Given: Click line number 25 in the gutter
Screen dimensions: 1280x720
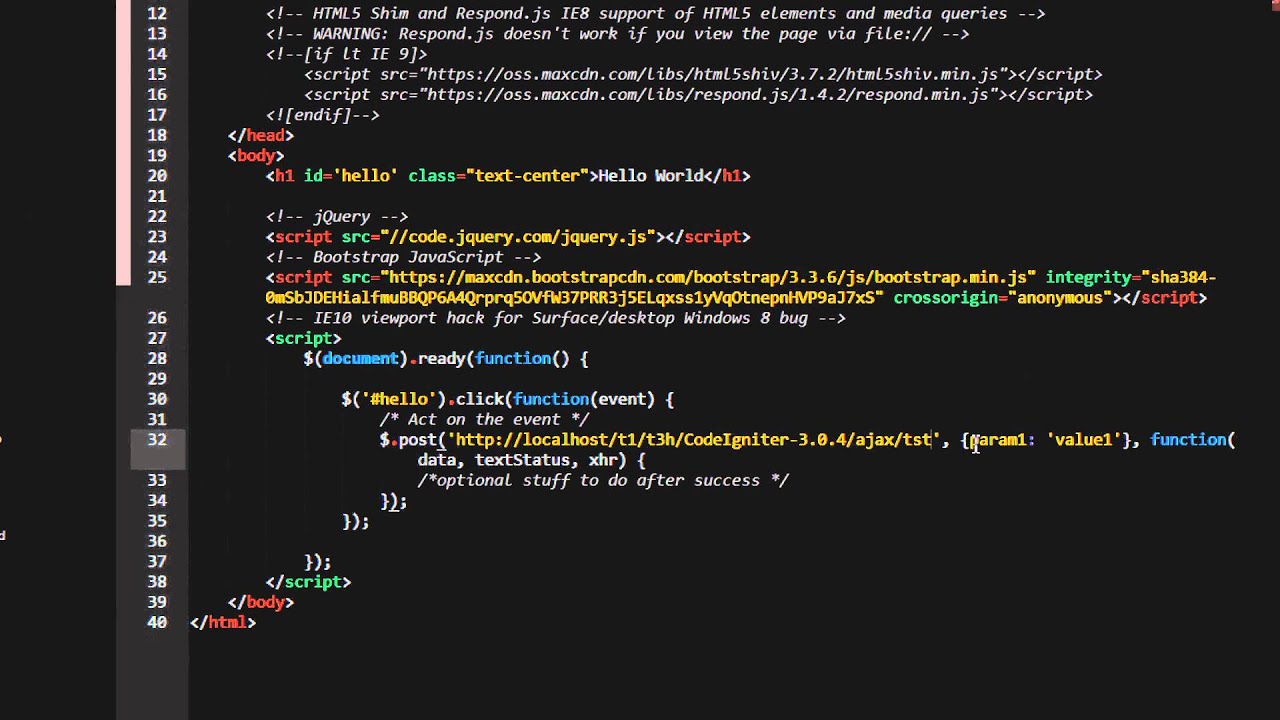Looking at the screenshot, I should [157, 277].
